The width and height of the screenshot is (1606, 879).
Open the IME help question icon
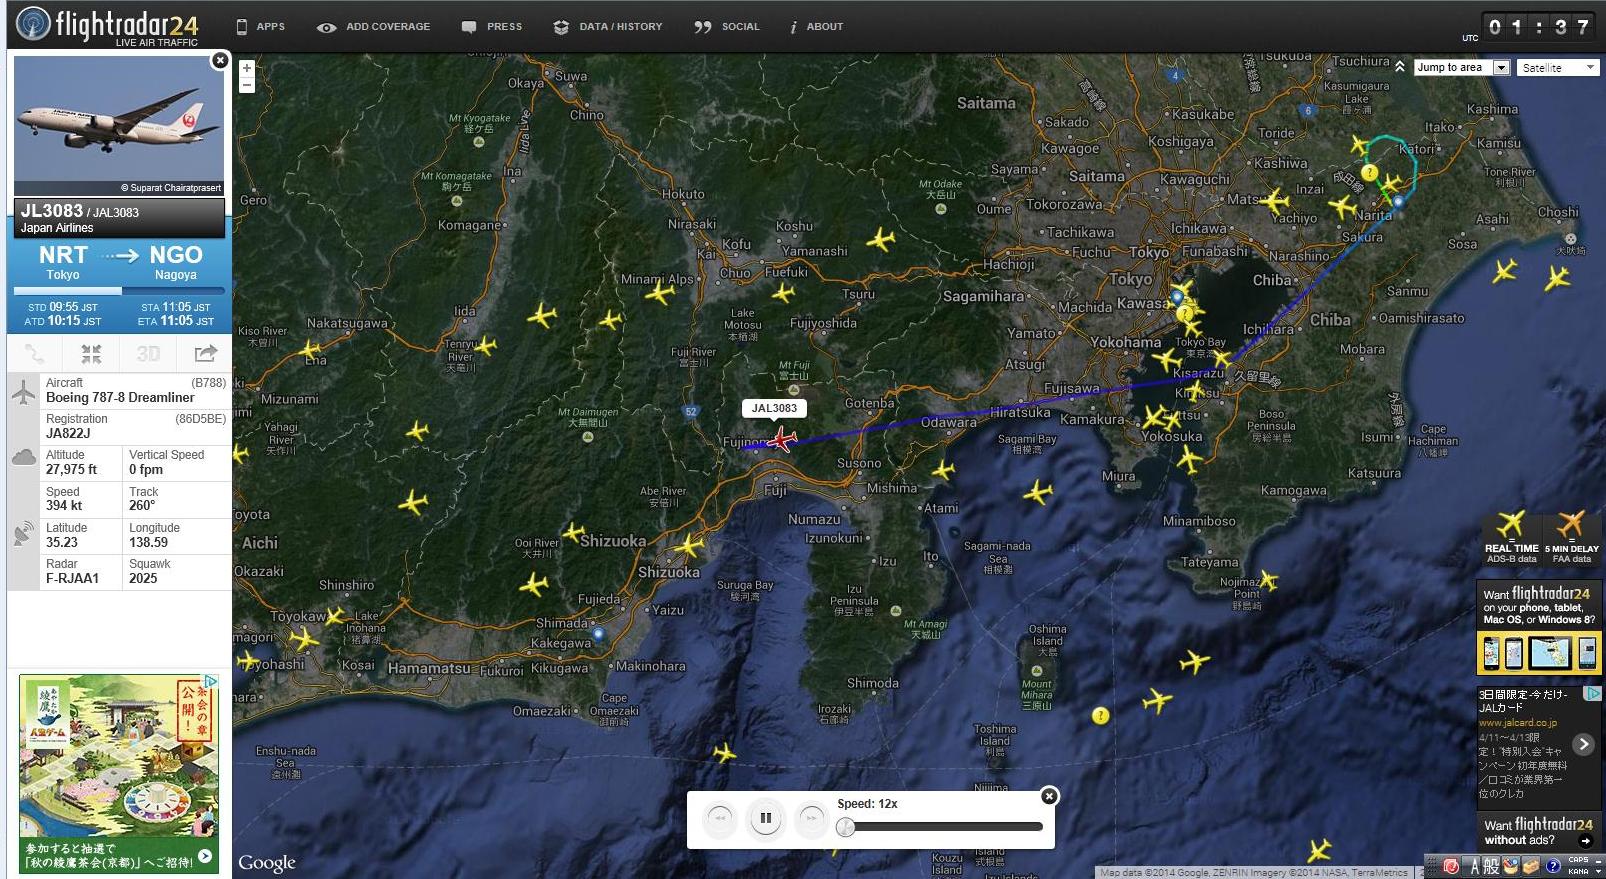coord(1552,867)
